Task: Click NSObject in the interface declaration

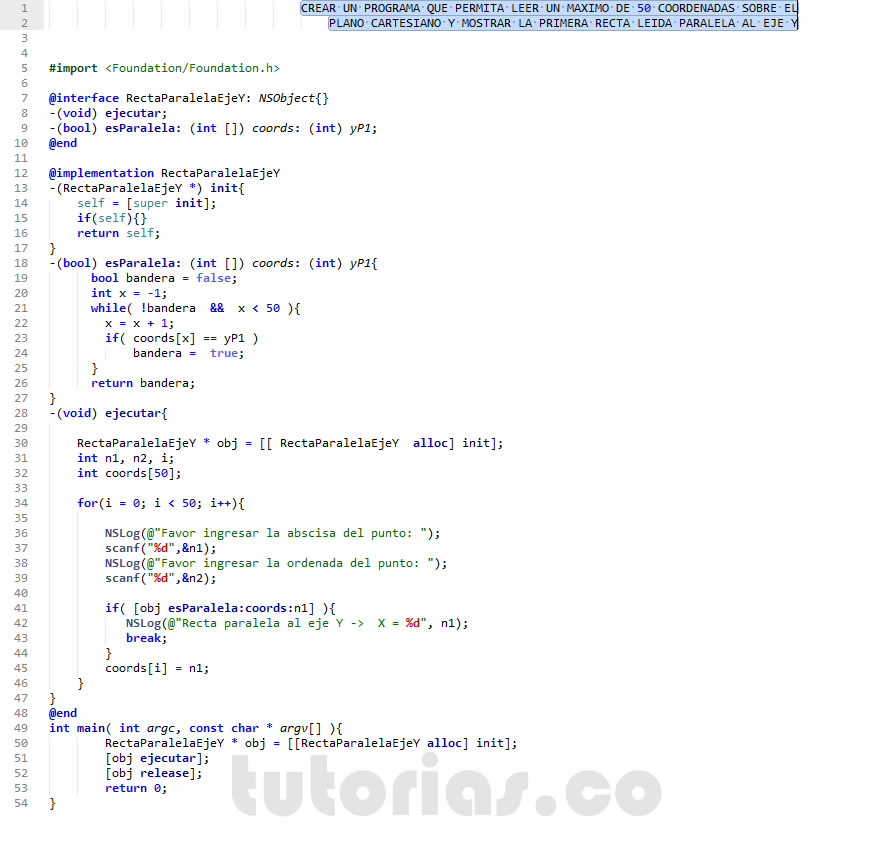Action: pos(286,98)
